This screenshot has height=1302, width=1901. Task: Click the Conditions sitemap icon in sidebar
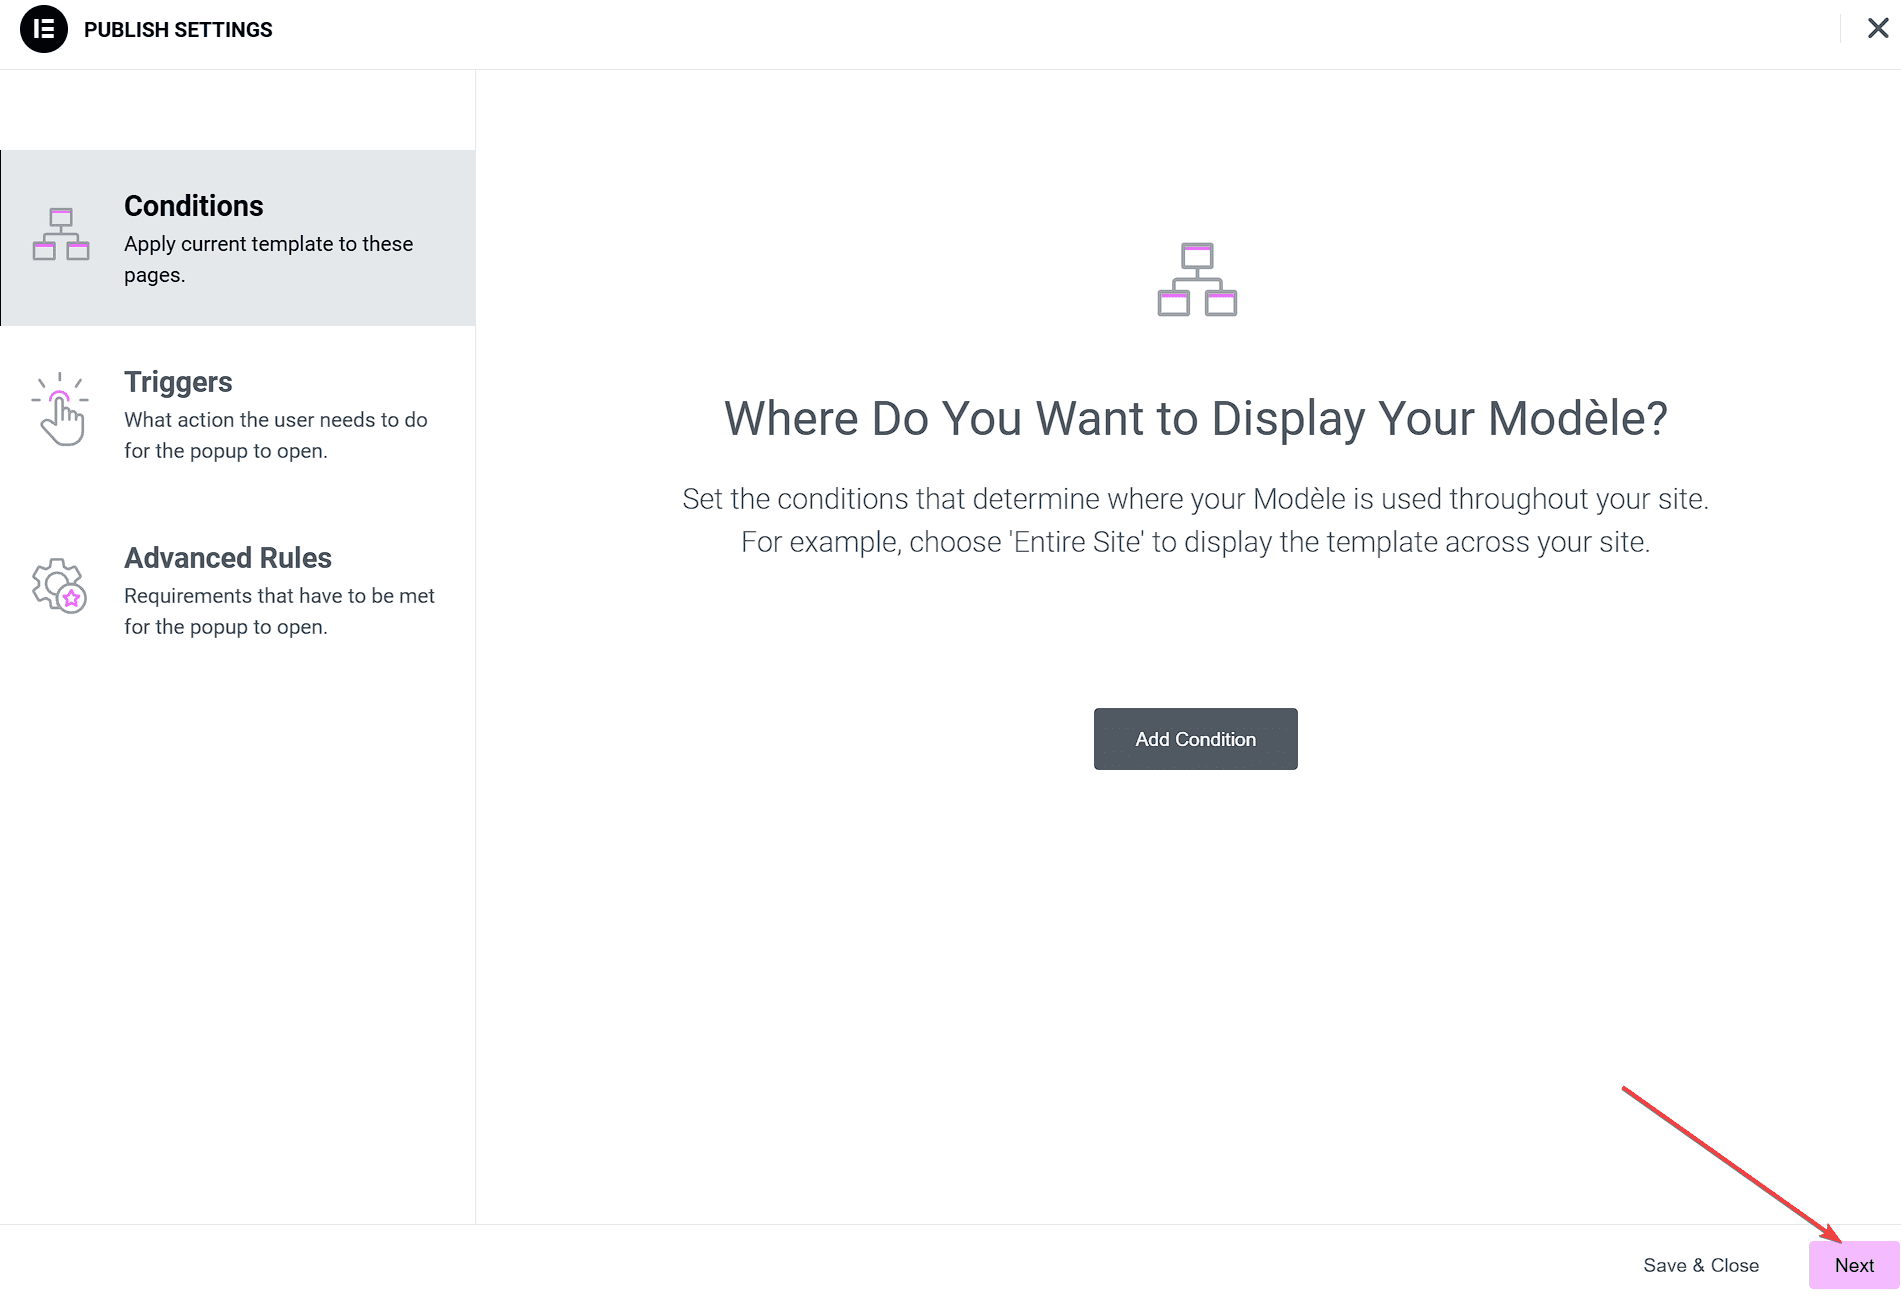click(x=61, y=234)
